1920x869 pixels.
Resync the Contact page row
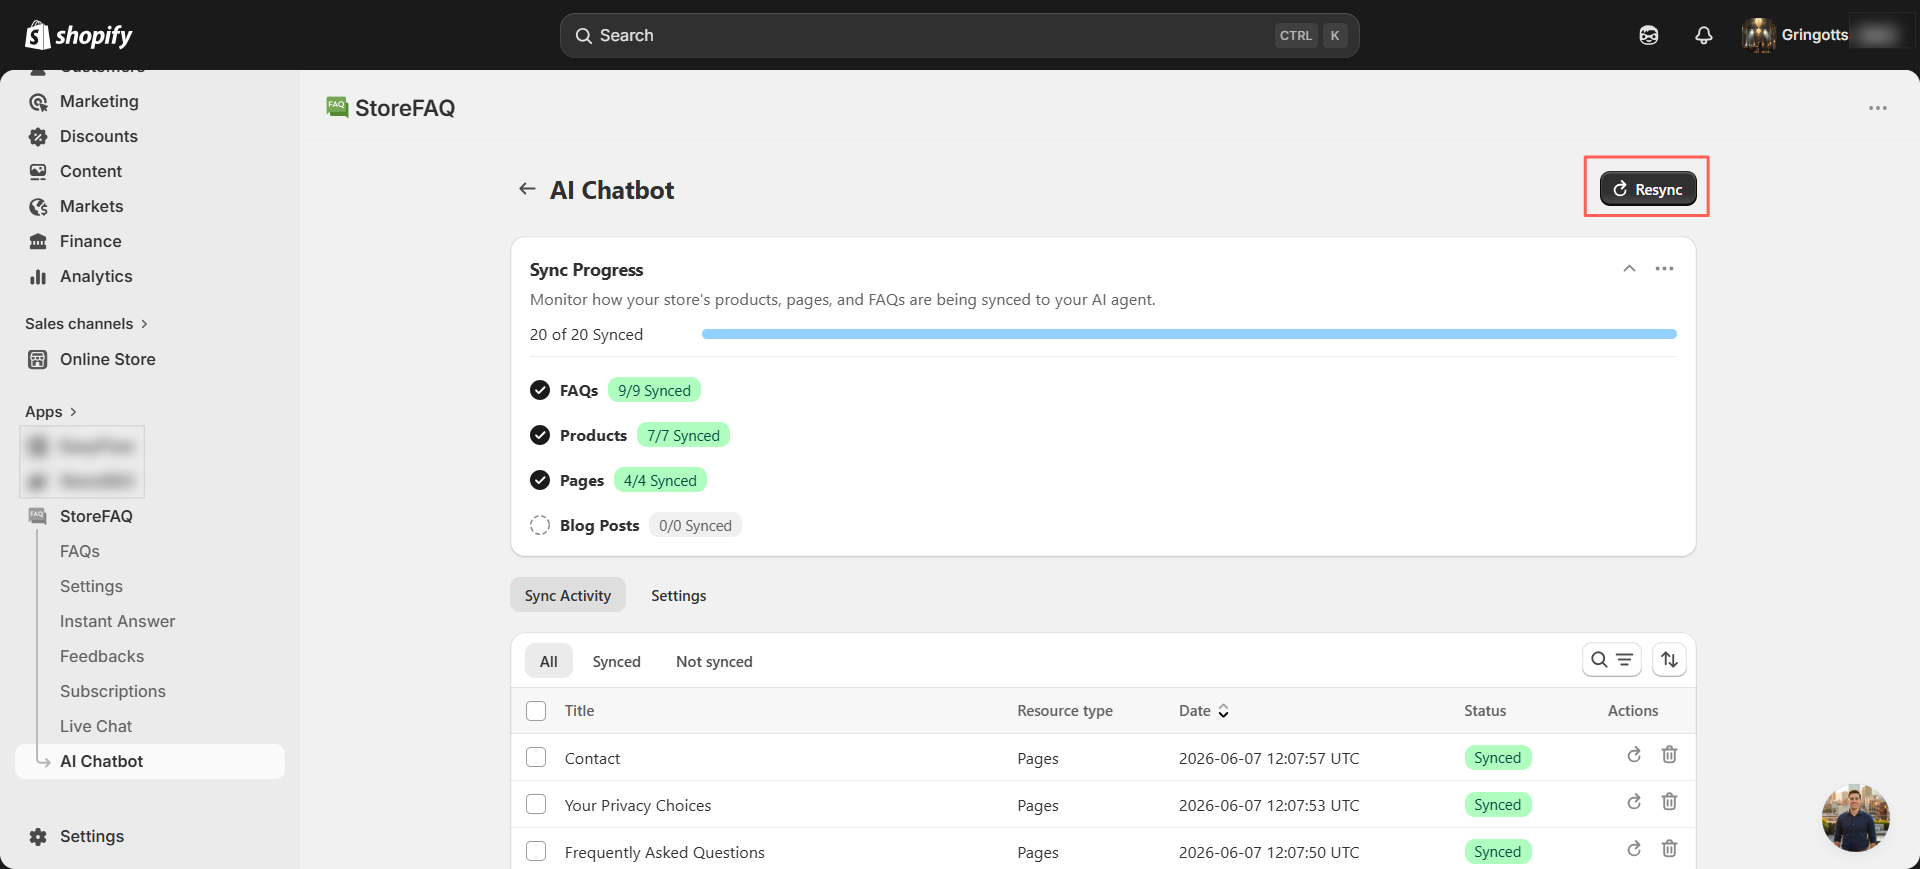1634,755
